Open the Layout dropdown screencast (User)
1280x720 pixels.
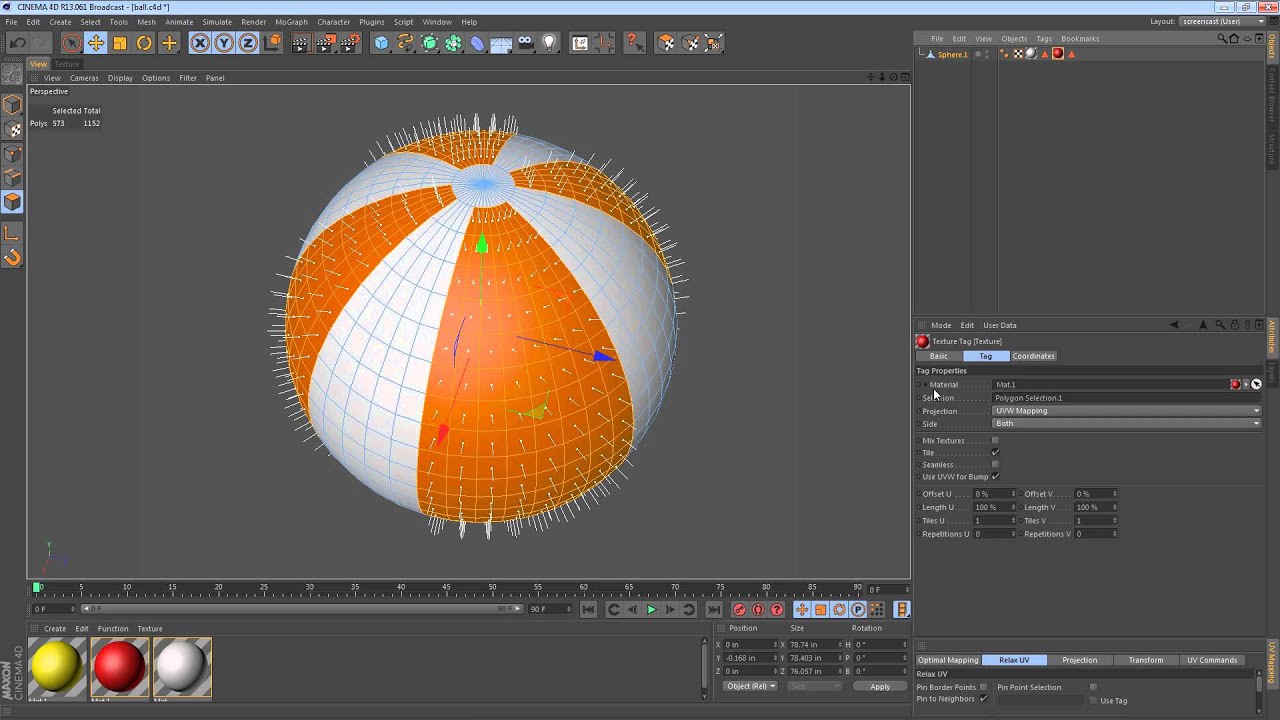1223,22
